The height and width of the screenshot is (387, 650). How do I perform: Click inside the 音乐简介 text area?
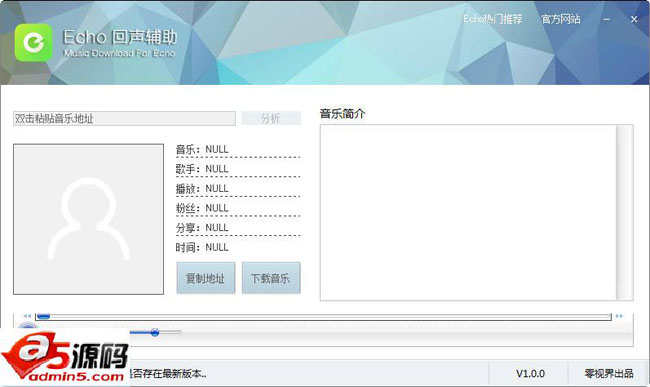tap(468, 213)
